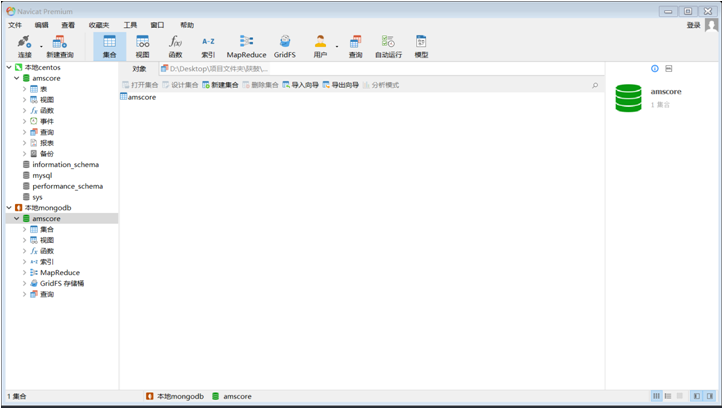Click the 登录 link
This screenshot has height=408, width=722.
tap(693, 25)
